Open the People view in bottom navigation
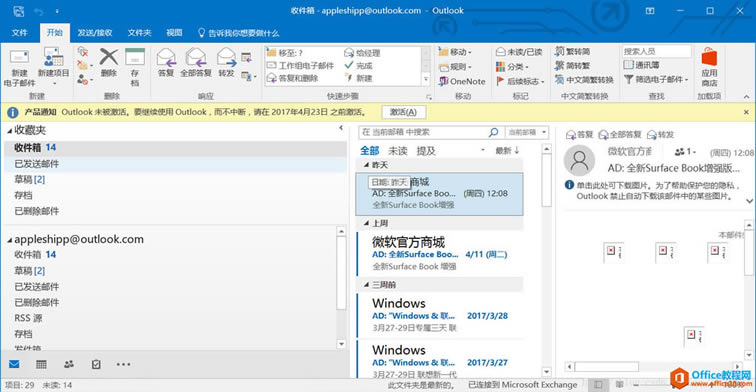The height and width of the screenshot is (392, 756). coord(69,365)
